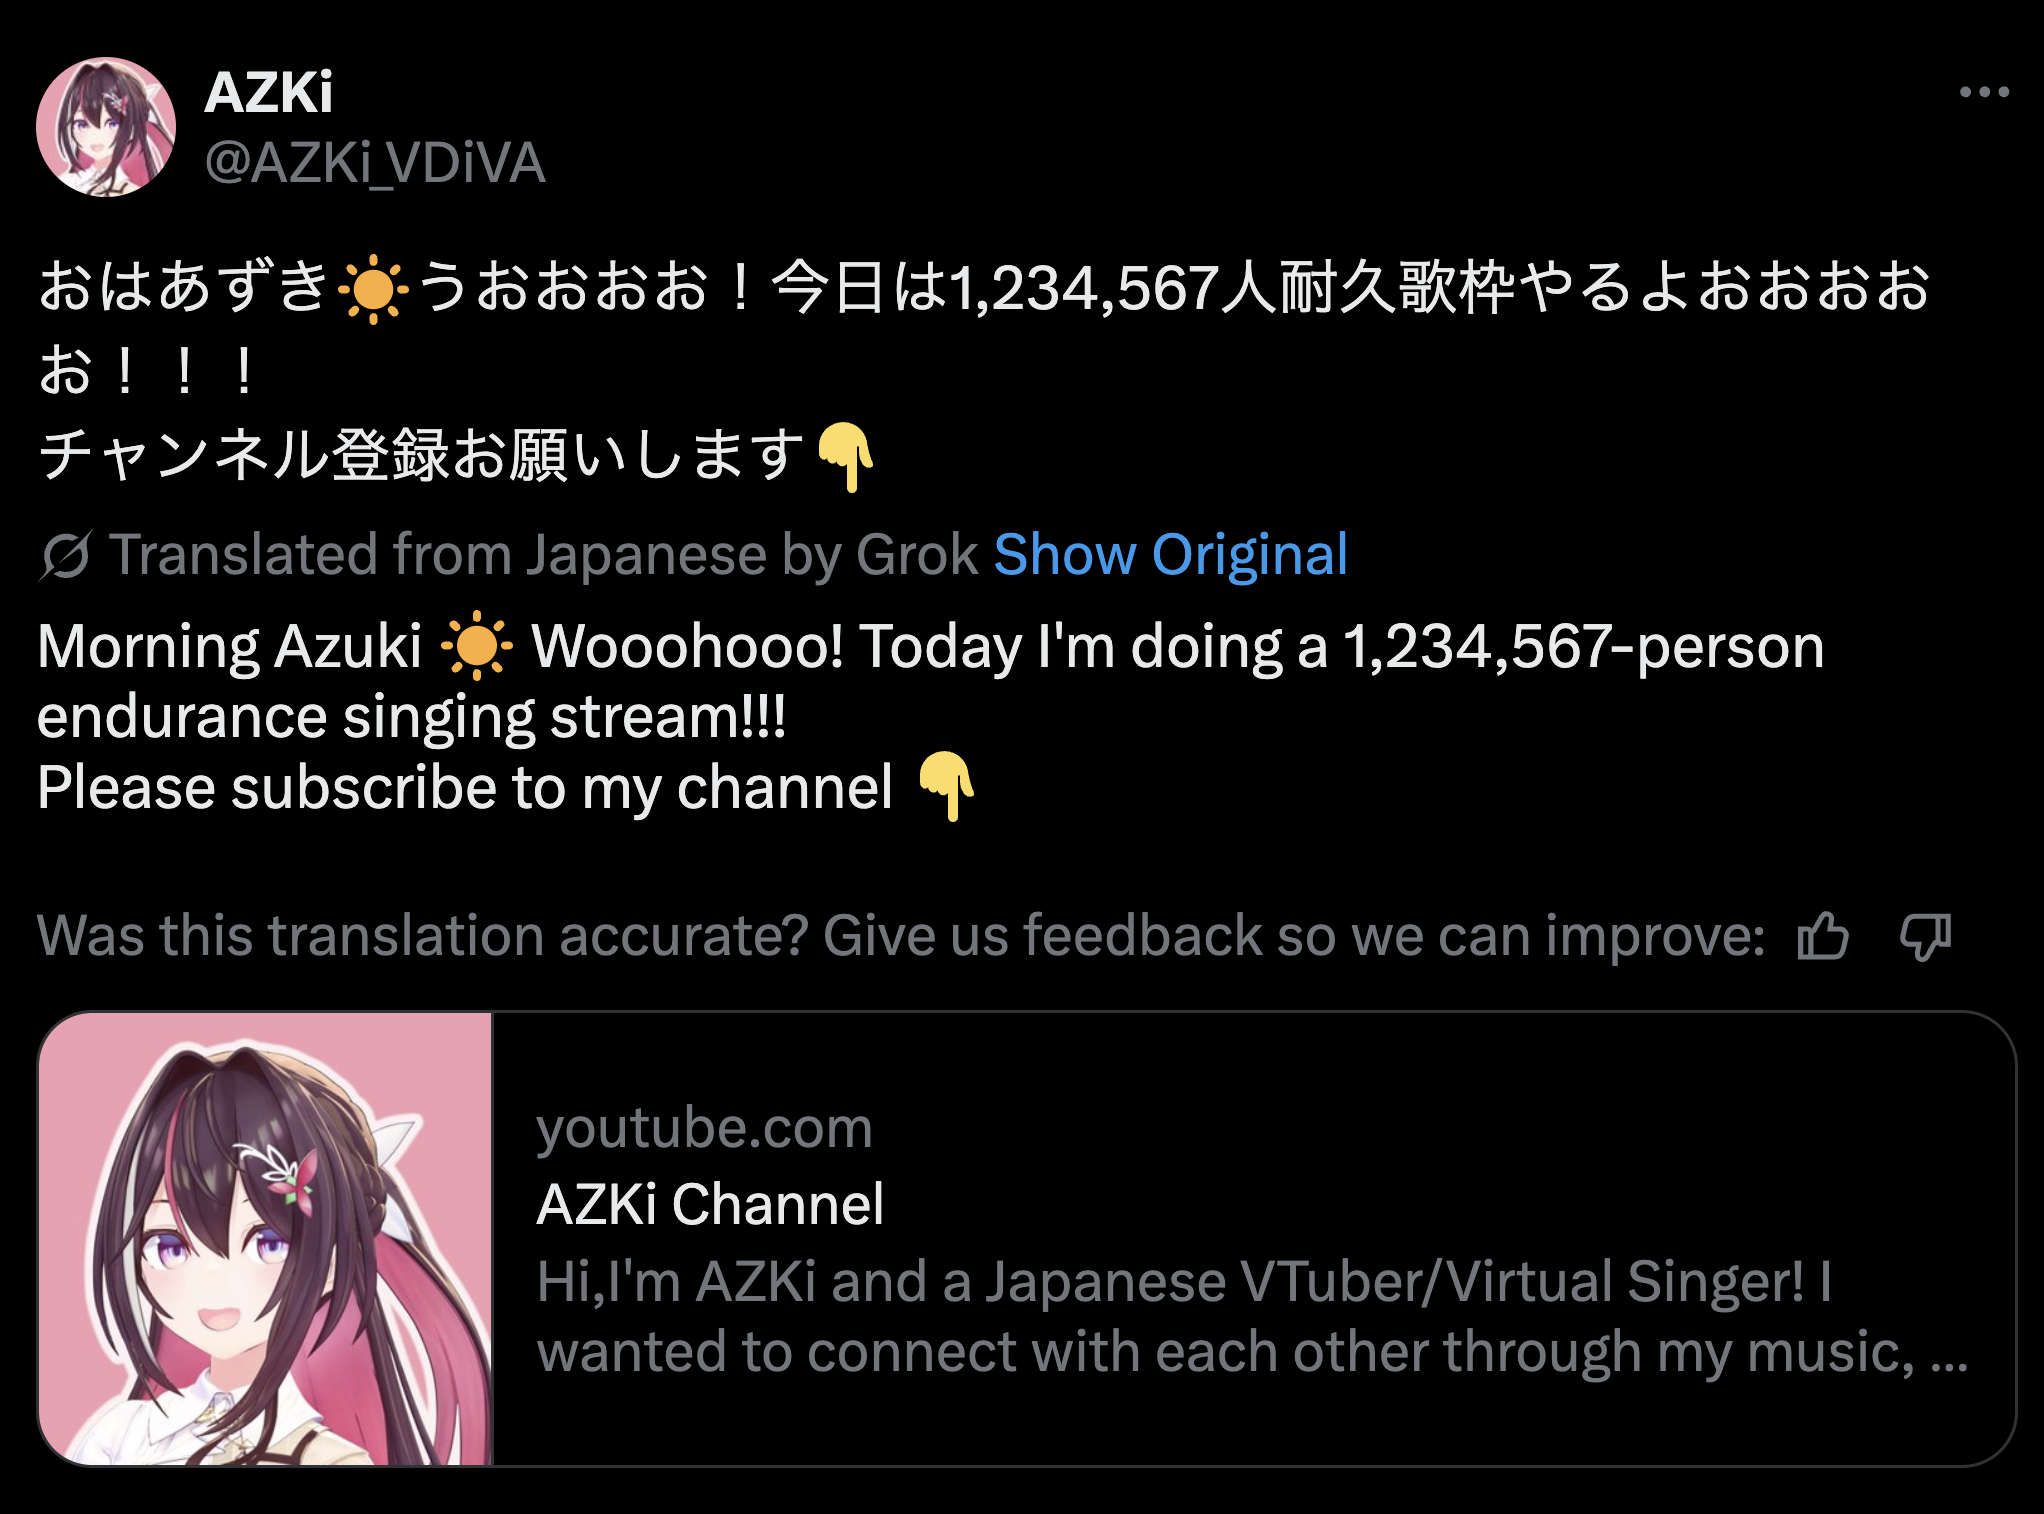Open the @AZKi_VDiVA handle
Viewport: 2044px width, 1514px height.
[x=375, y=163]
